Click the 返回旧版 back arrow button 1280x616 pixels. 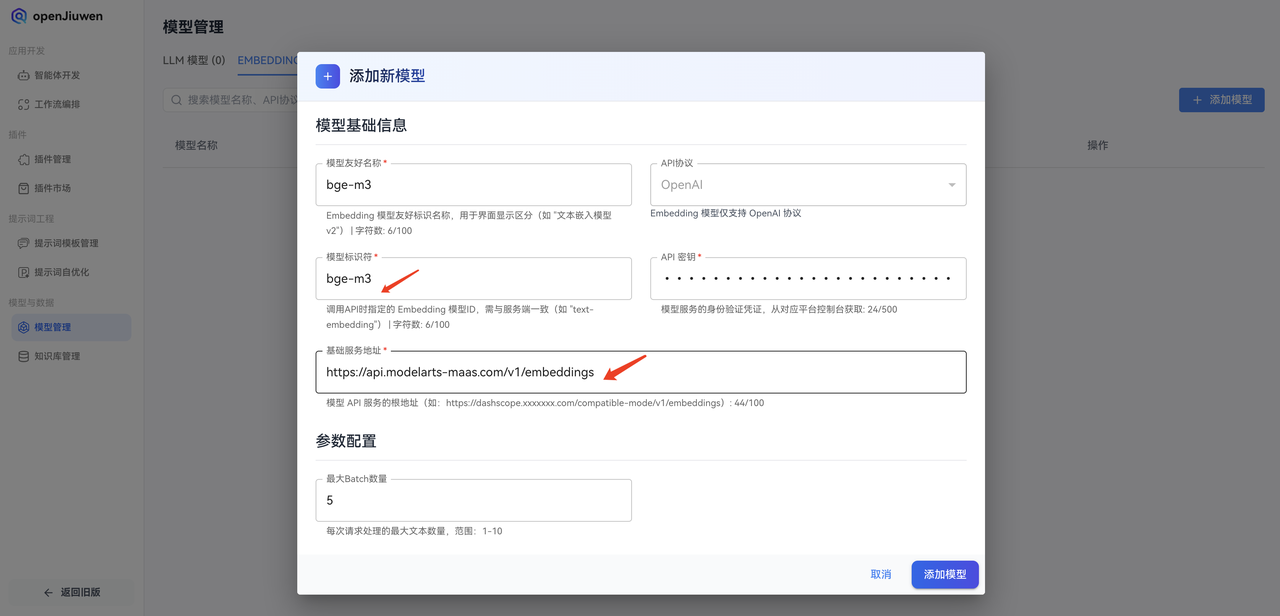coord(72,592)
